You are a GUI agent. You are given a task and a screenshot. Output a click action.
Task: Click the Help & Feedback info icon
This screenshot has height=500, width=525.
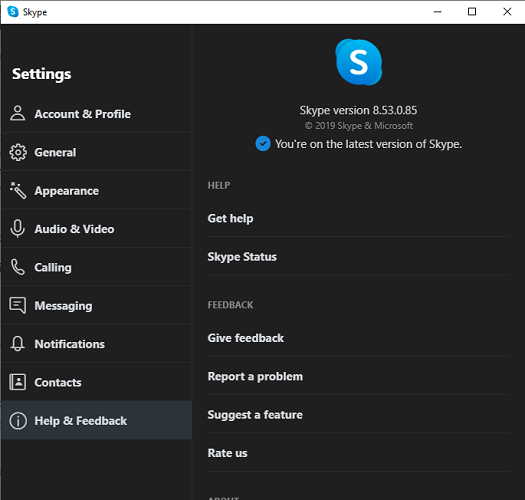(18, 421)
